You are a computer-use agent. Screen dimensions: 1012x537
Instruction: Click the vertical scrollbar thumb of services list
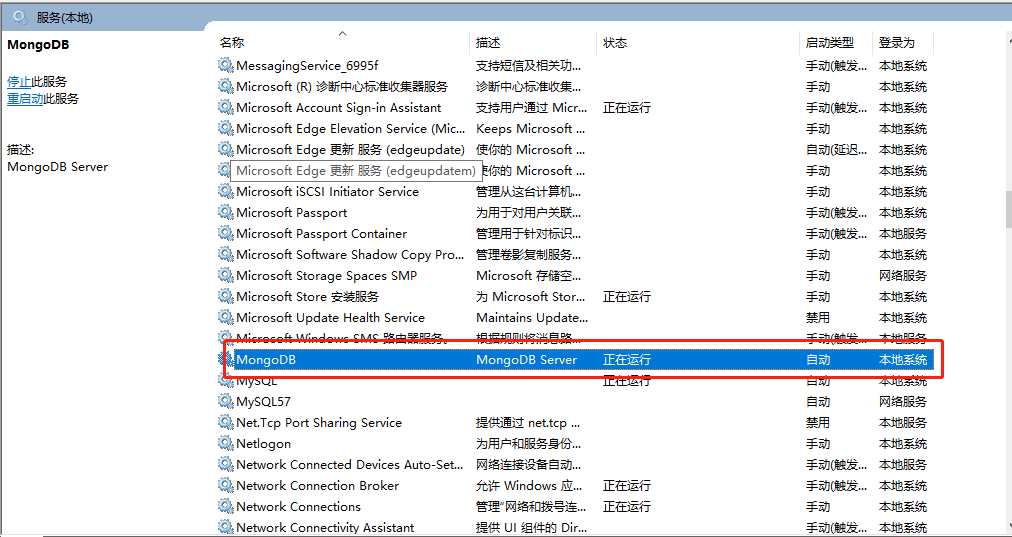[x=1008, y=209]
